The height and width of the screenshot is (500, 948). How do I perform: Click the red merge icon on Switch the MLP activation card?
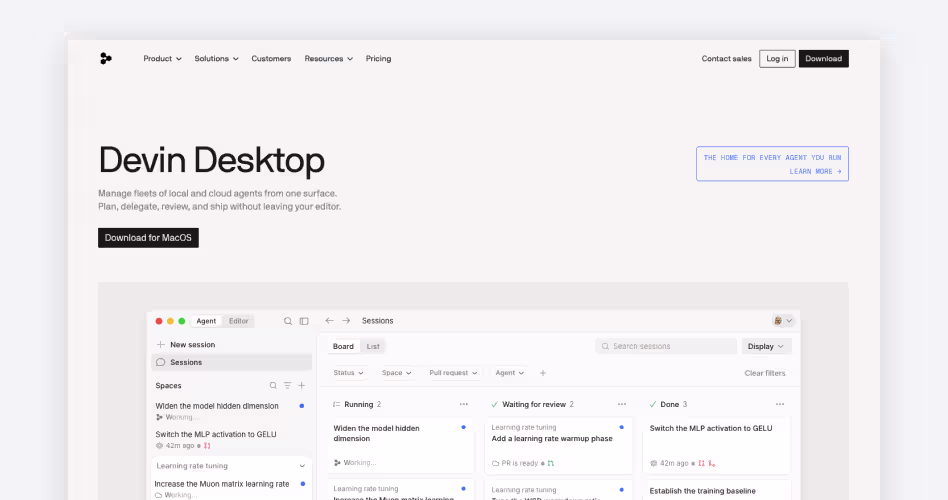[x=712, y=463]
